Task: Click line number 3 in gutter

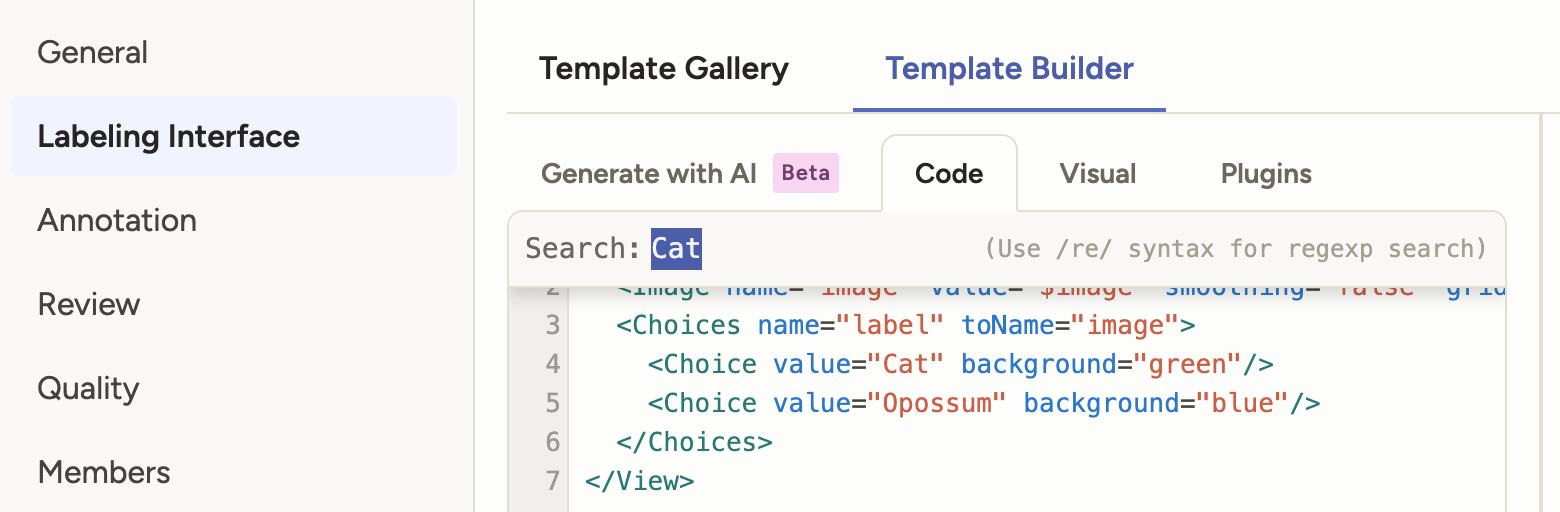Action: click(x=553, y=325)
